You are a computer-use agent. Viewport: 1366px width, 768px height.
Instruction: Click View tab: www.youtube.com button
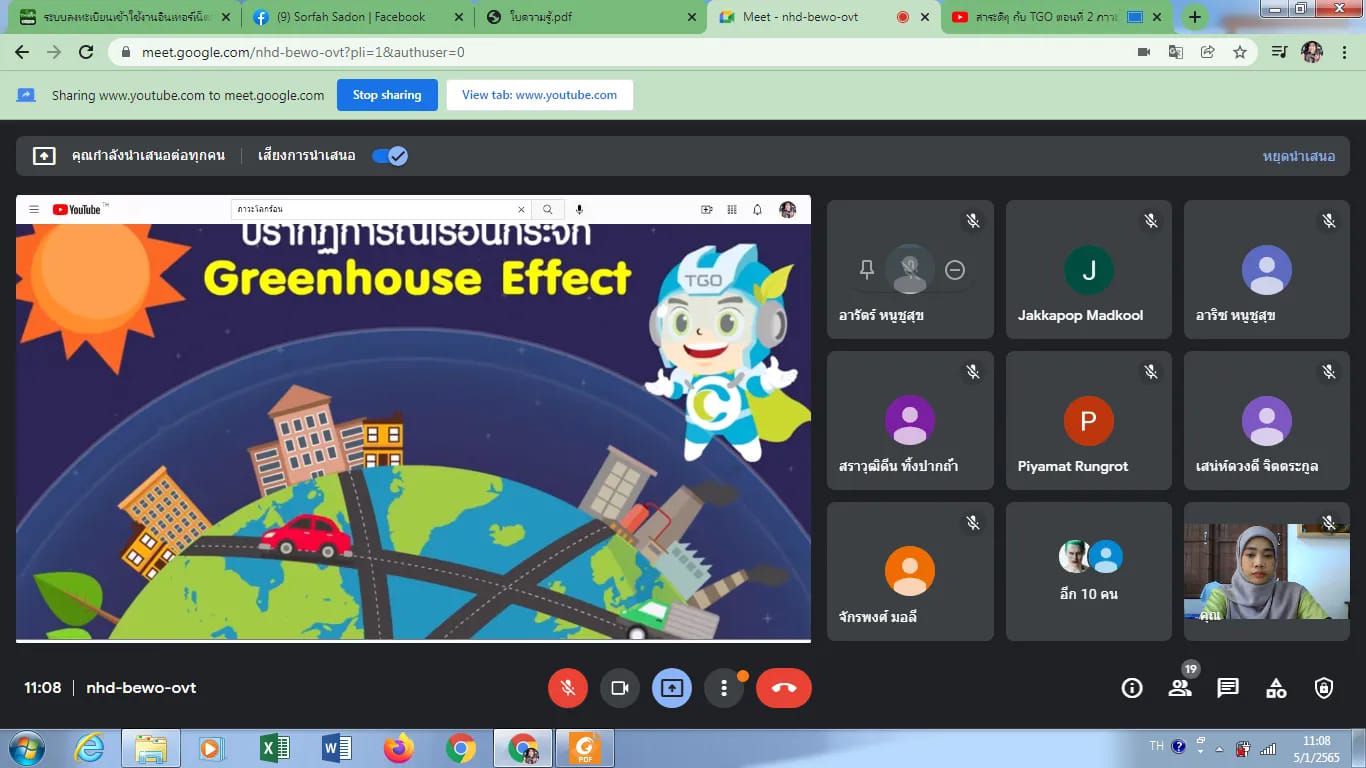pyautogui.click(x=539, y=95)
